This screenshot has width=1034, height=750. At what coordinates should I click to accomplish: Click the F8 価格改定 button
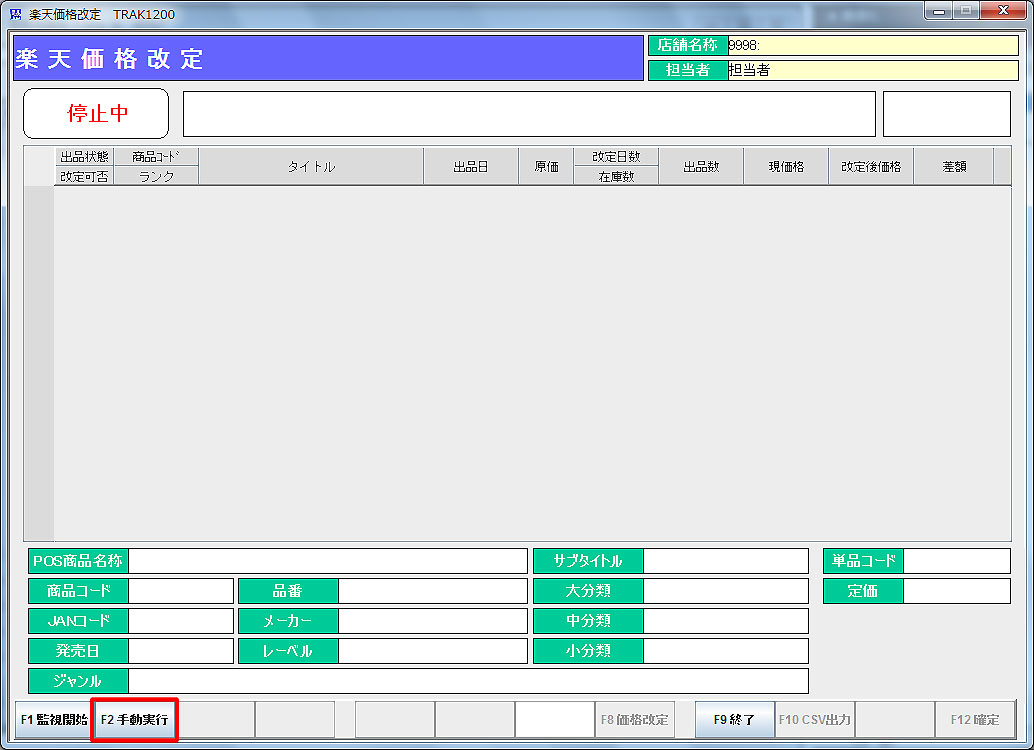coord(635,720)
